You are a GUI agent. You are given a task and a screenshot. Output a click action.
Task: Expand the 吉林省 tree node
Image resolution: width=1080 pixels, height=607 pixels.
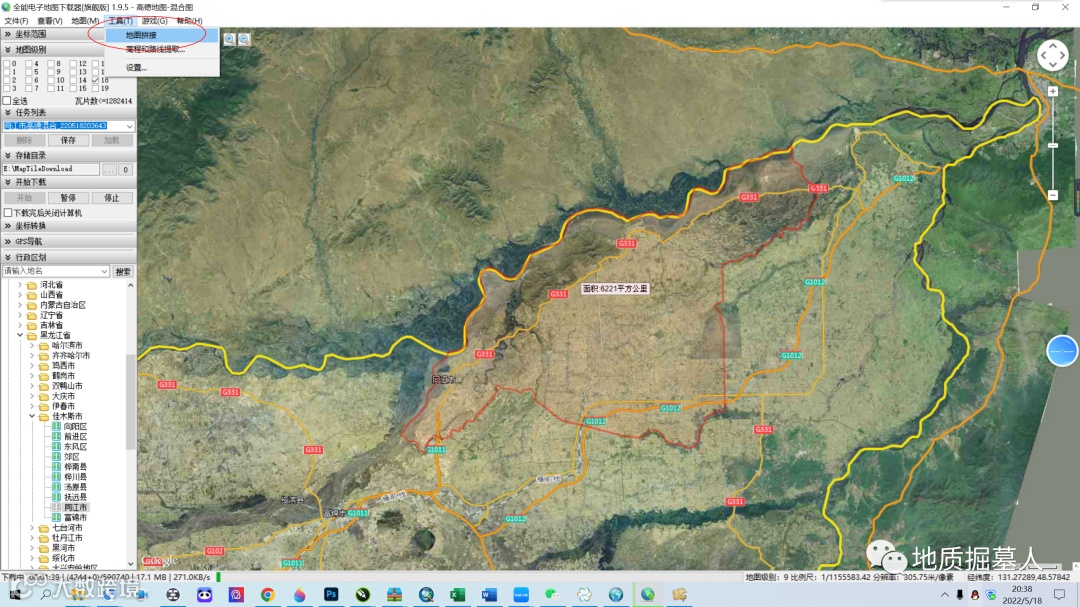click(x=20, y=325)
